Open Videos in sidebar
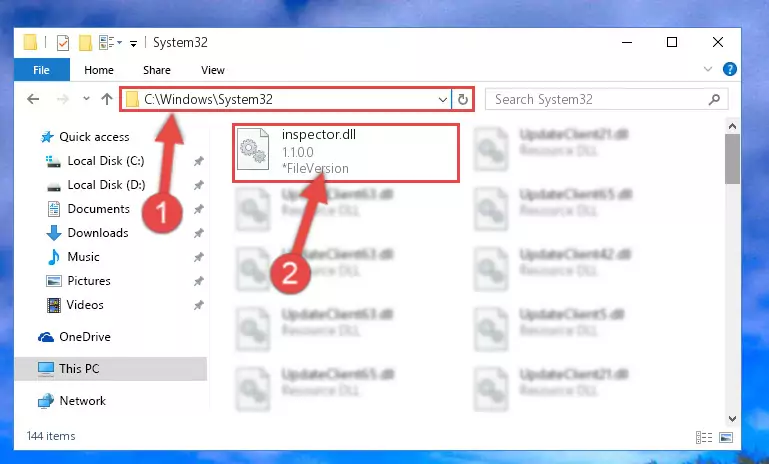Viewport: 769px width, 464px height. (x=75, y=305)
